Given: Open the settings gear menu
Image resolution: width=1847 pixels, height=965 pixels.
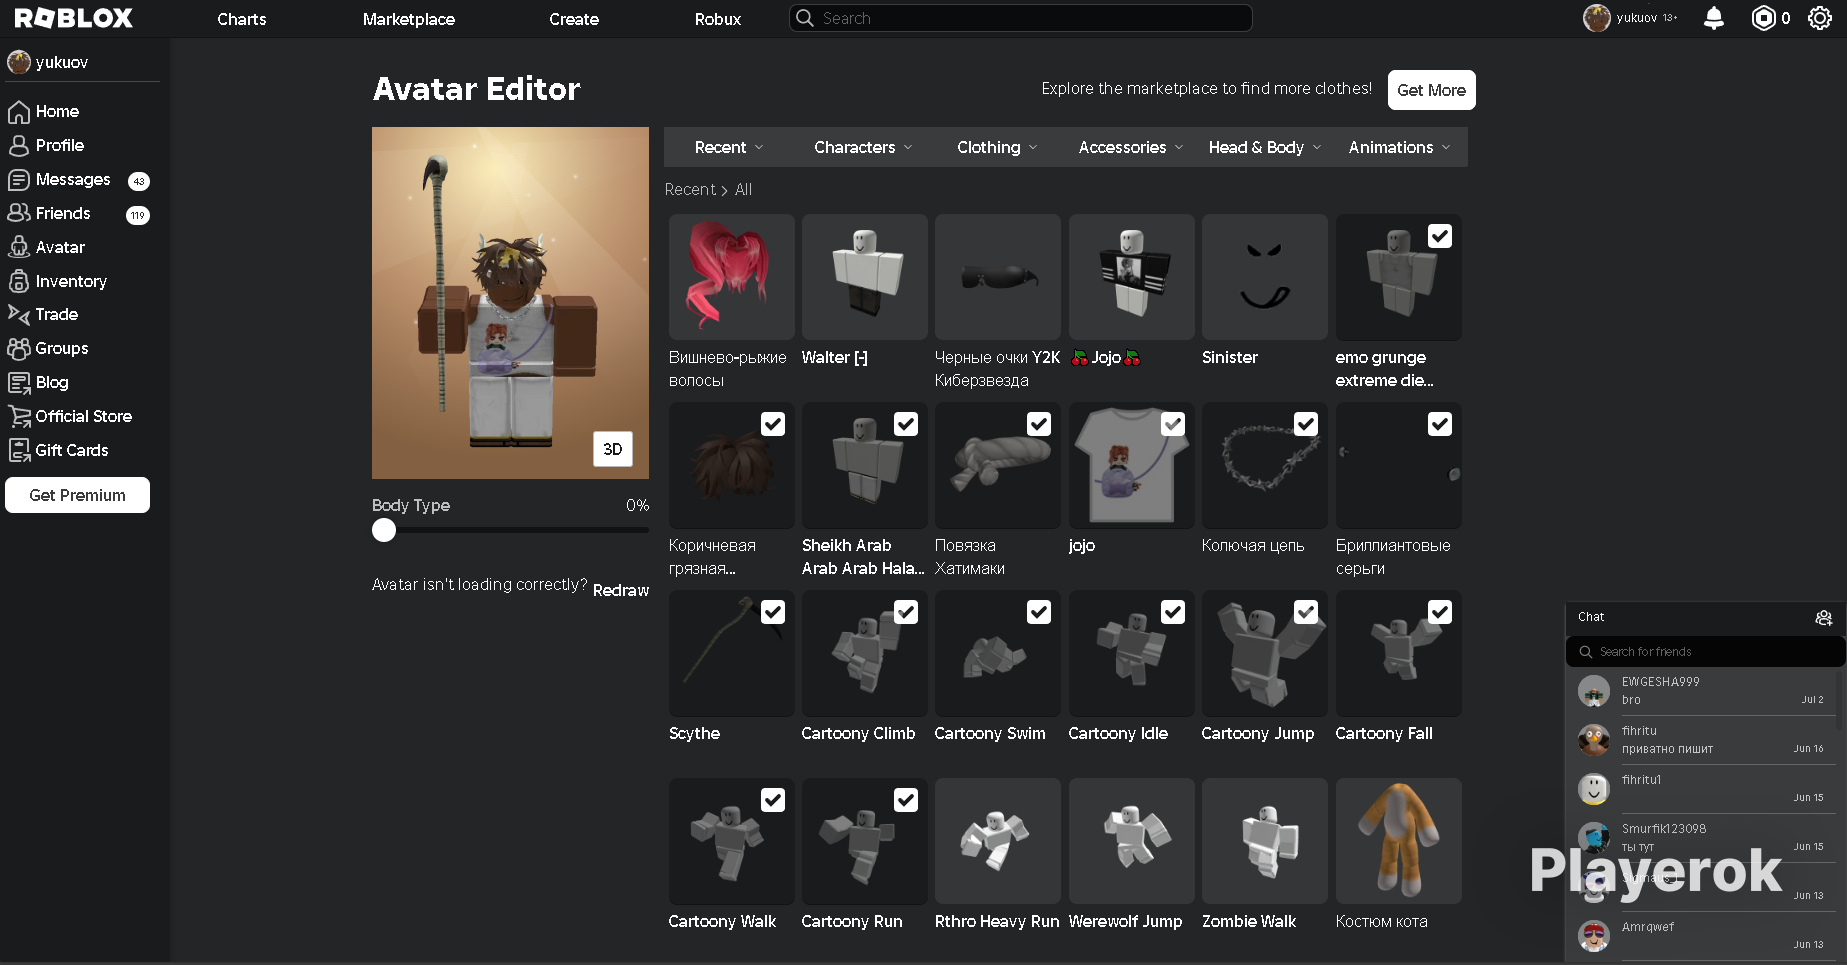Looking at the screenshot, I should click(x=1820, y=18).
